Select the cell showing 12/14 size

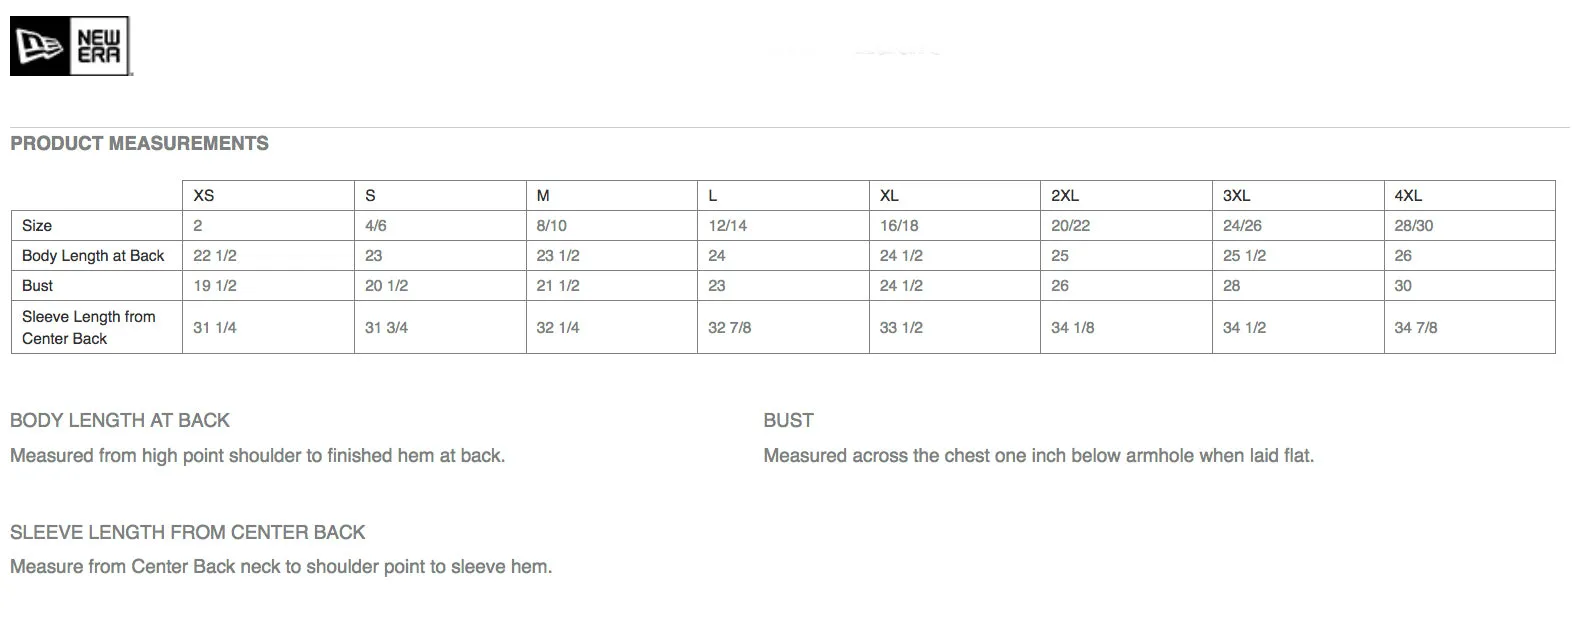coord(783,226)
